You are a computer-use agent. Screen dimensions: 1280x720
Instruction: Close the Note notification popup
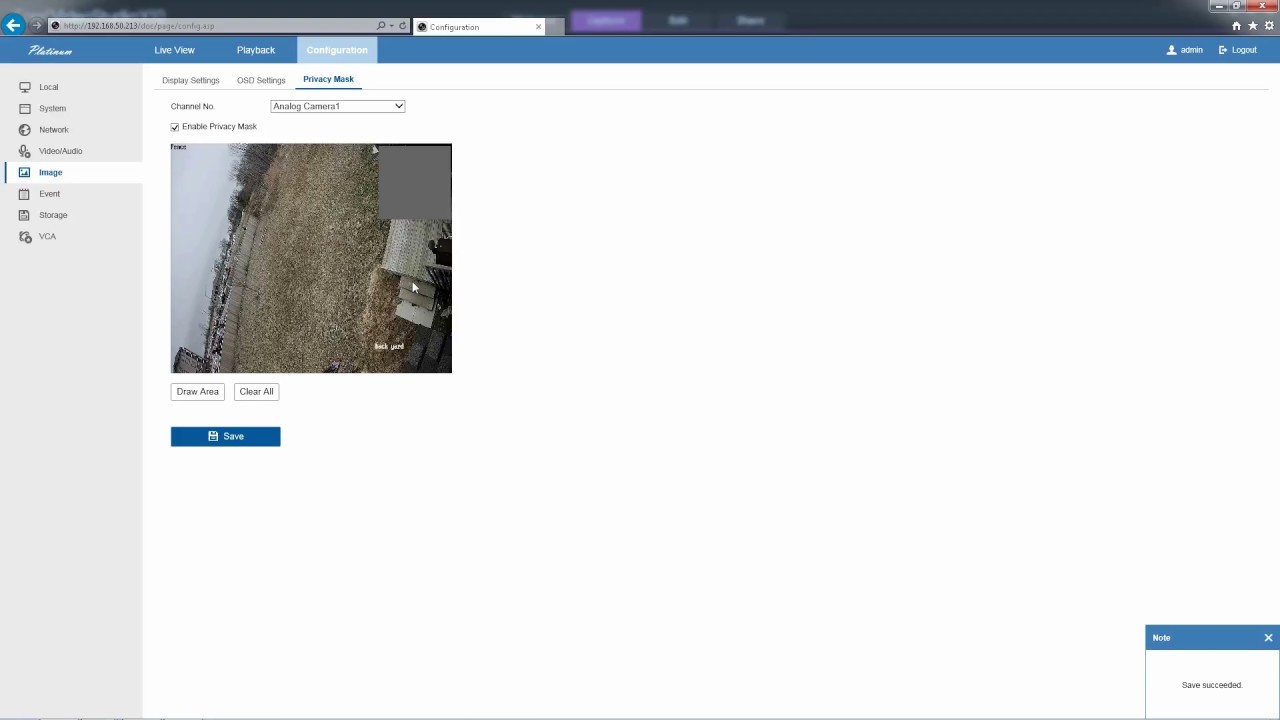coord(1268,638)
